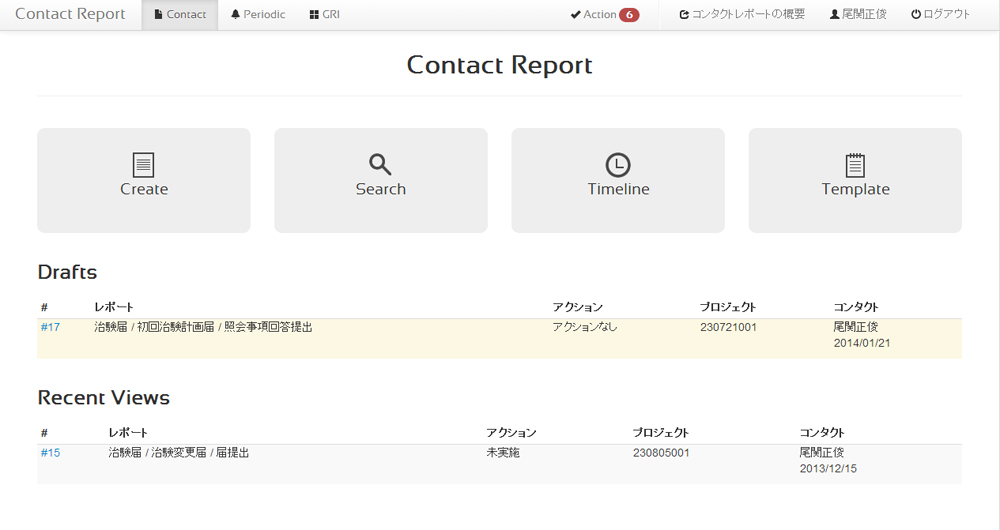Click the Drafts レポート column header
The height and width of the screenshot is (530, 1000).
tap(114, 307)
